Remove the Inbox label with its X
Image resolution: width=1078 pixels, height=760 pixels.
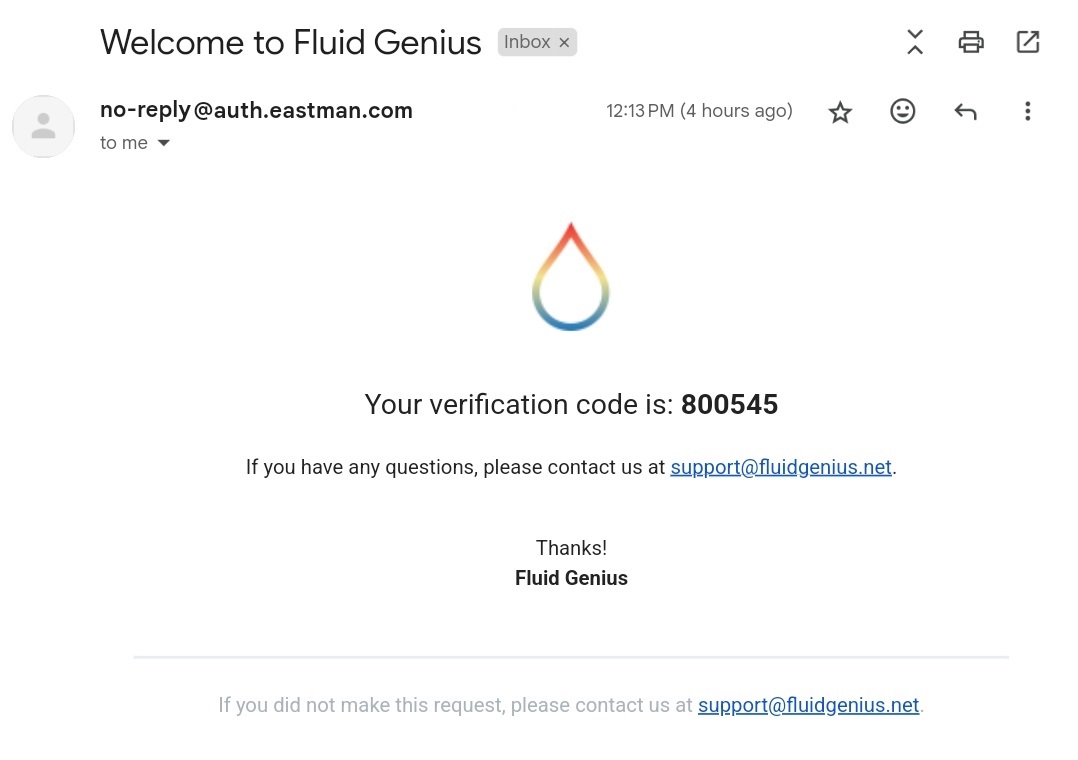click(564, 42)
